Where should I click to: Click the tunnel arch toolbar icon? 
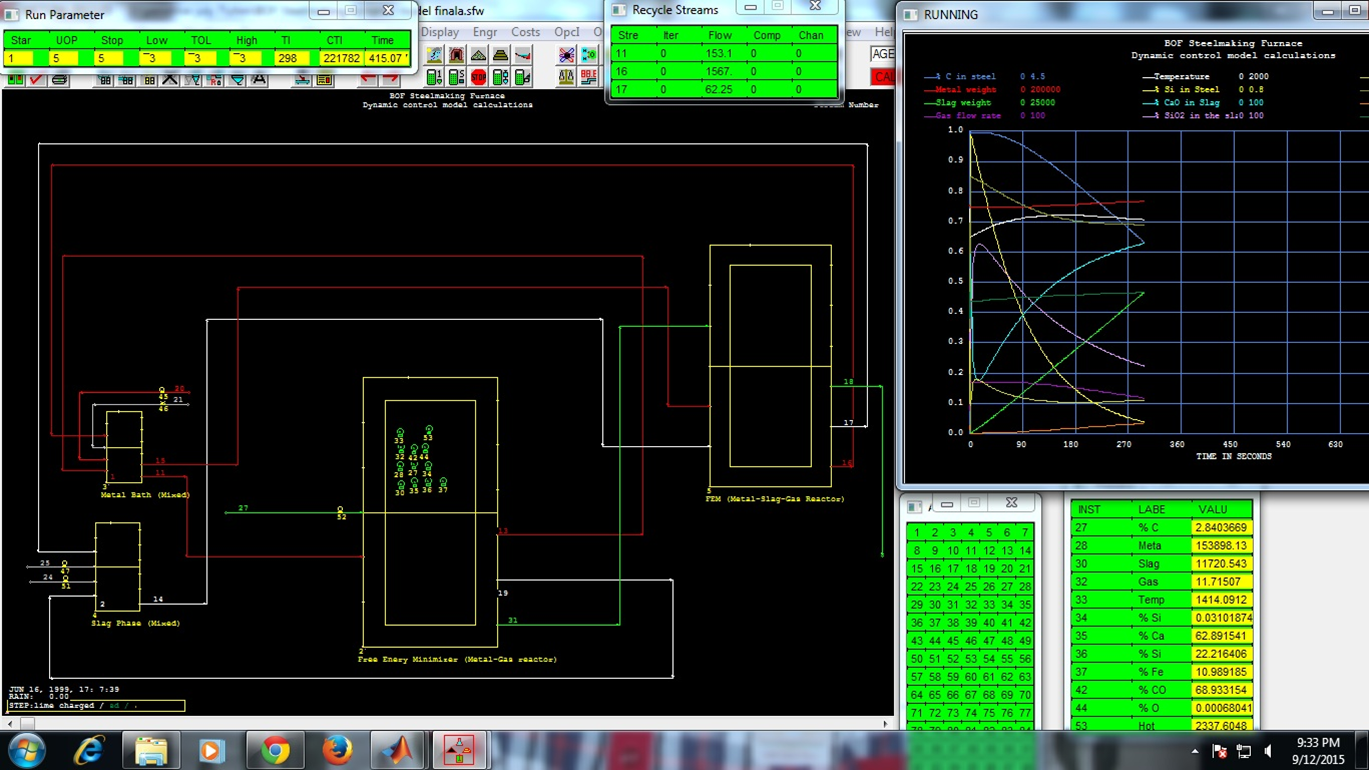coord(456,55)
